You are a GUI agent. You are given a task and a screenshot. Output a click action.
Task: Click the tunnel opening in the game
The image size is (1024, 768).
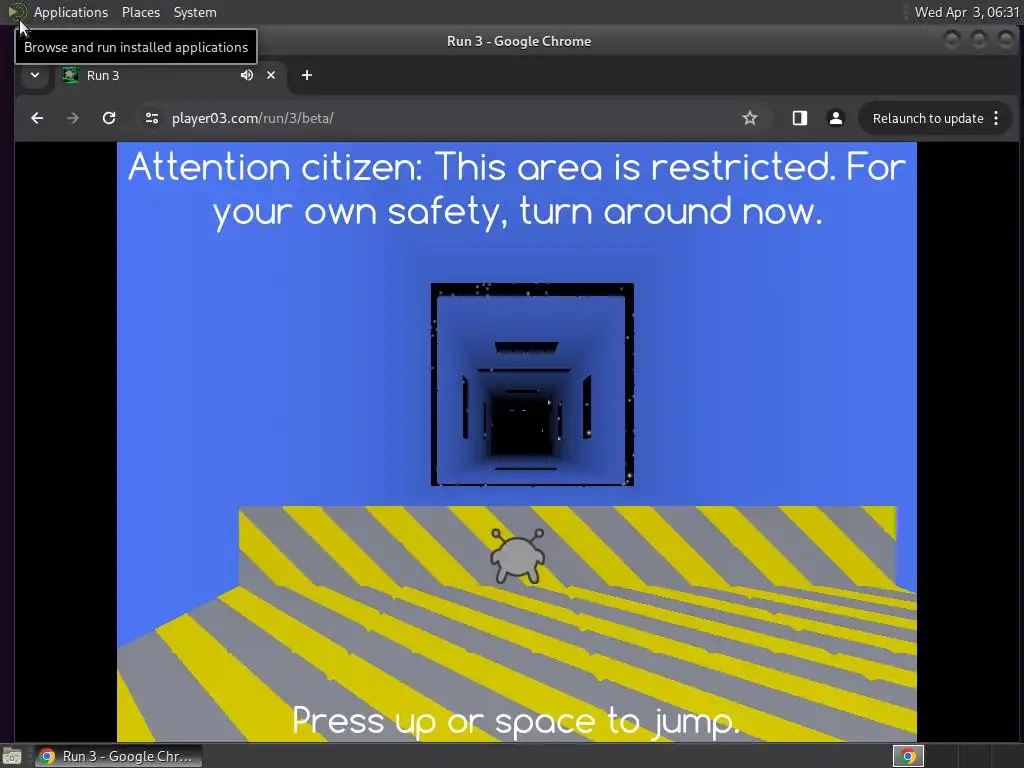[532, 384]
